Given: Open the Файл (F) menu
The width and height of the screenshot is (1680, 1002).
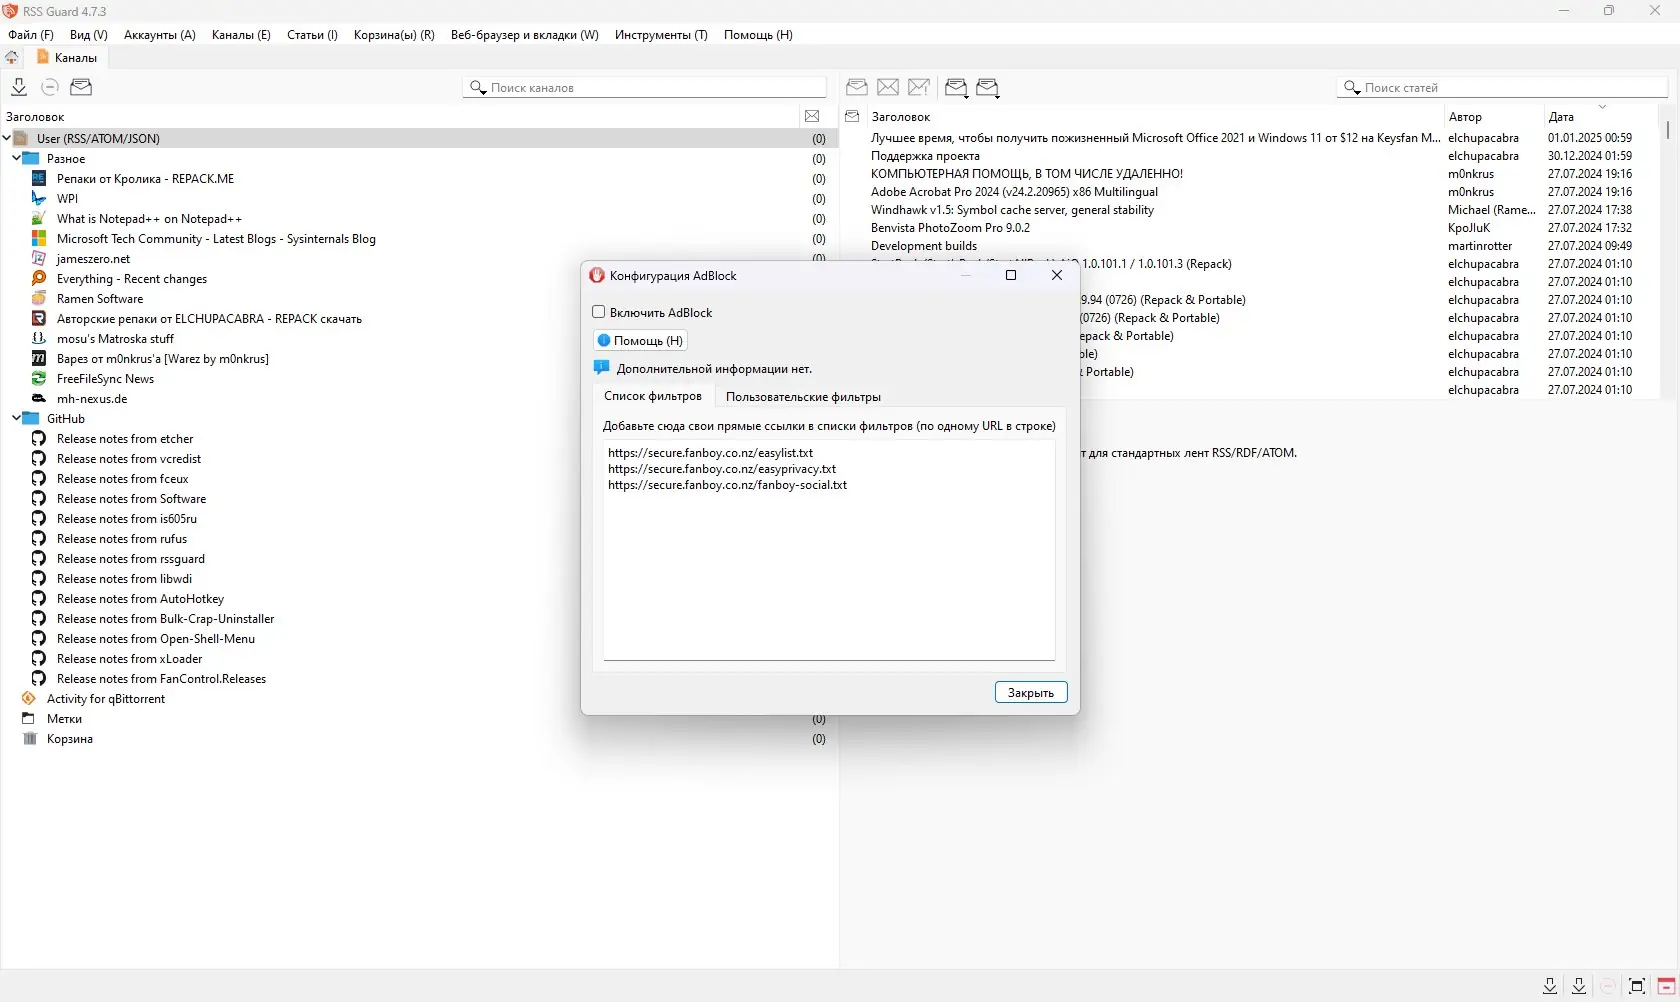Looking at the screenshot, I should tap(31, 35).
